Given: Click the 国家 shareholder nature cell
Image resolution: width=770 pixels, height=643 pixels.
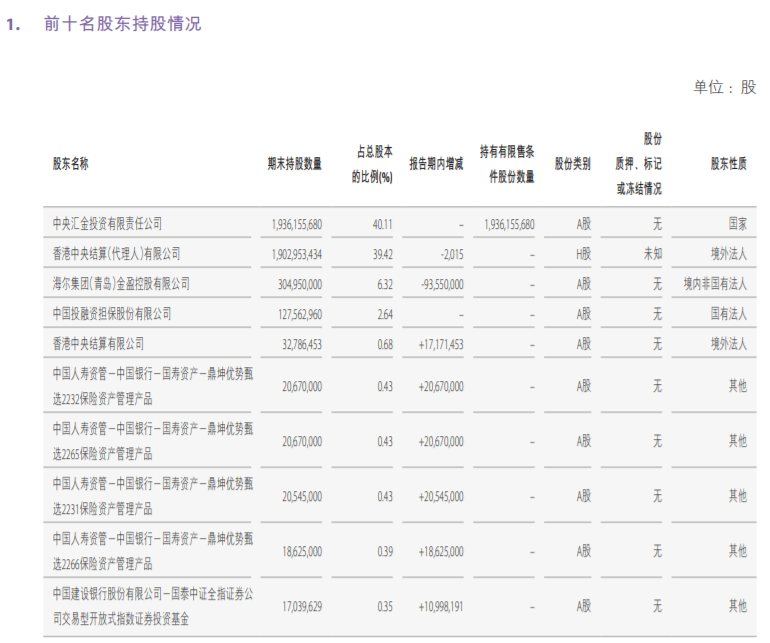Looking at the screenshot, I should point(737,224).
